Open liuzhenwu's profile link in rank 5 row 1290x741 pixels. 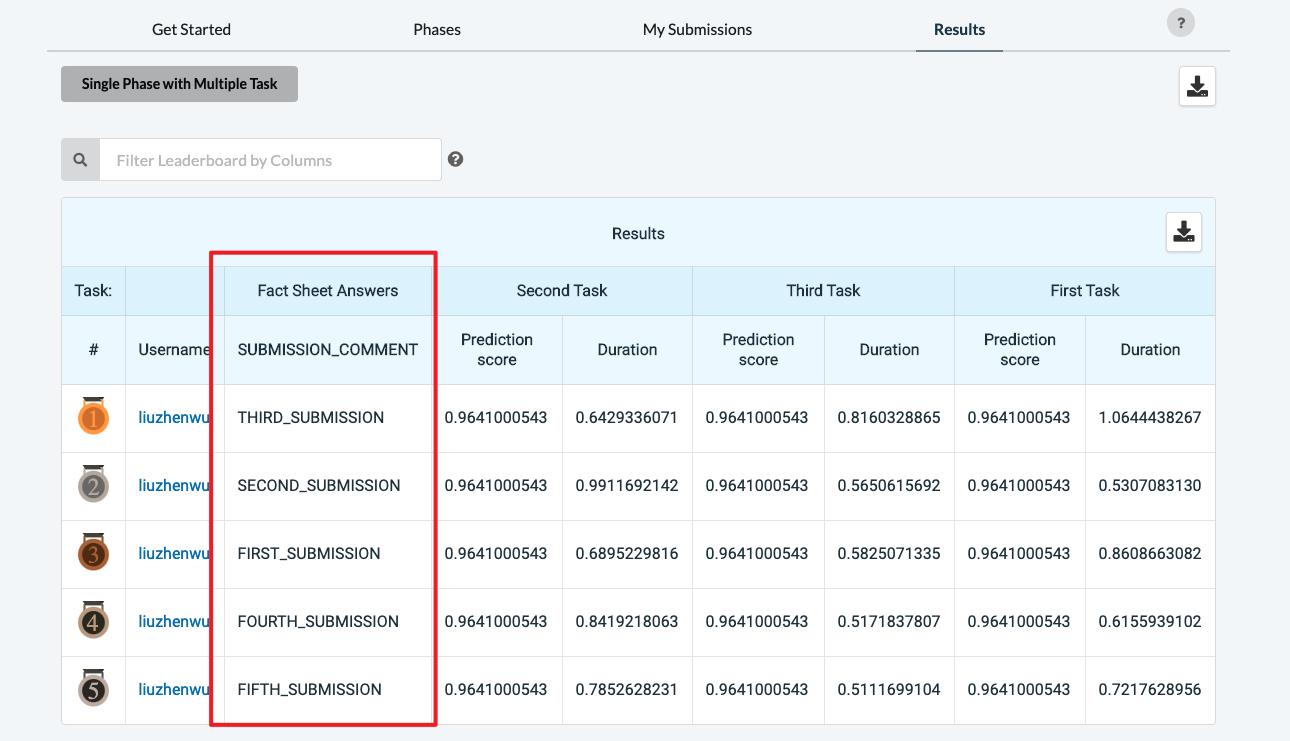(174, 689)
